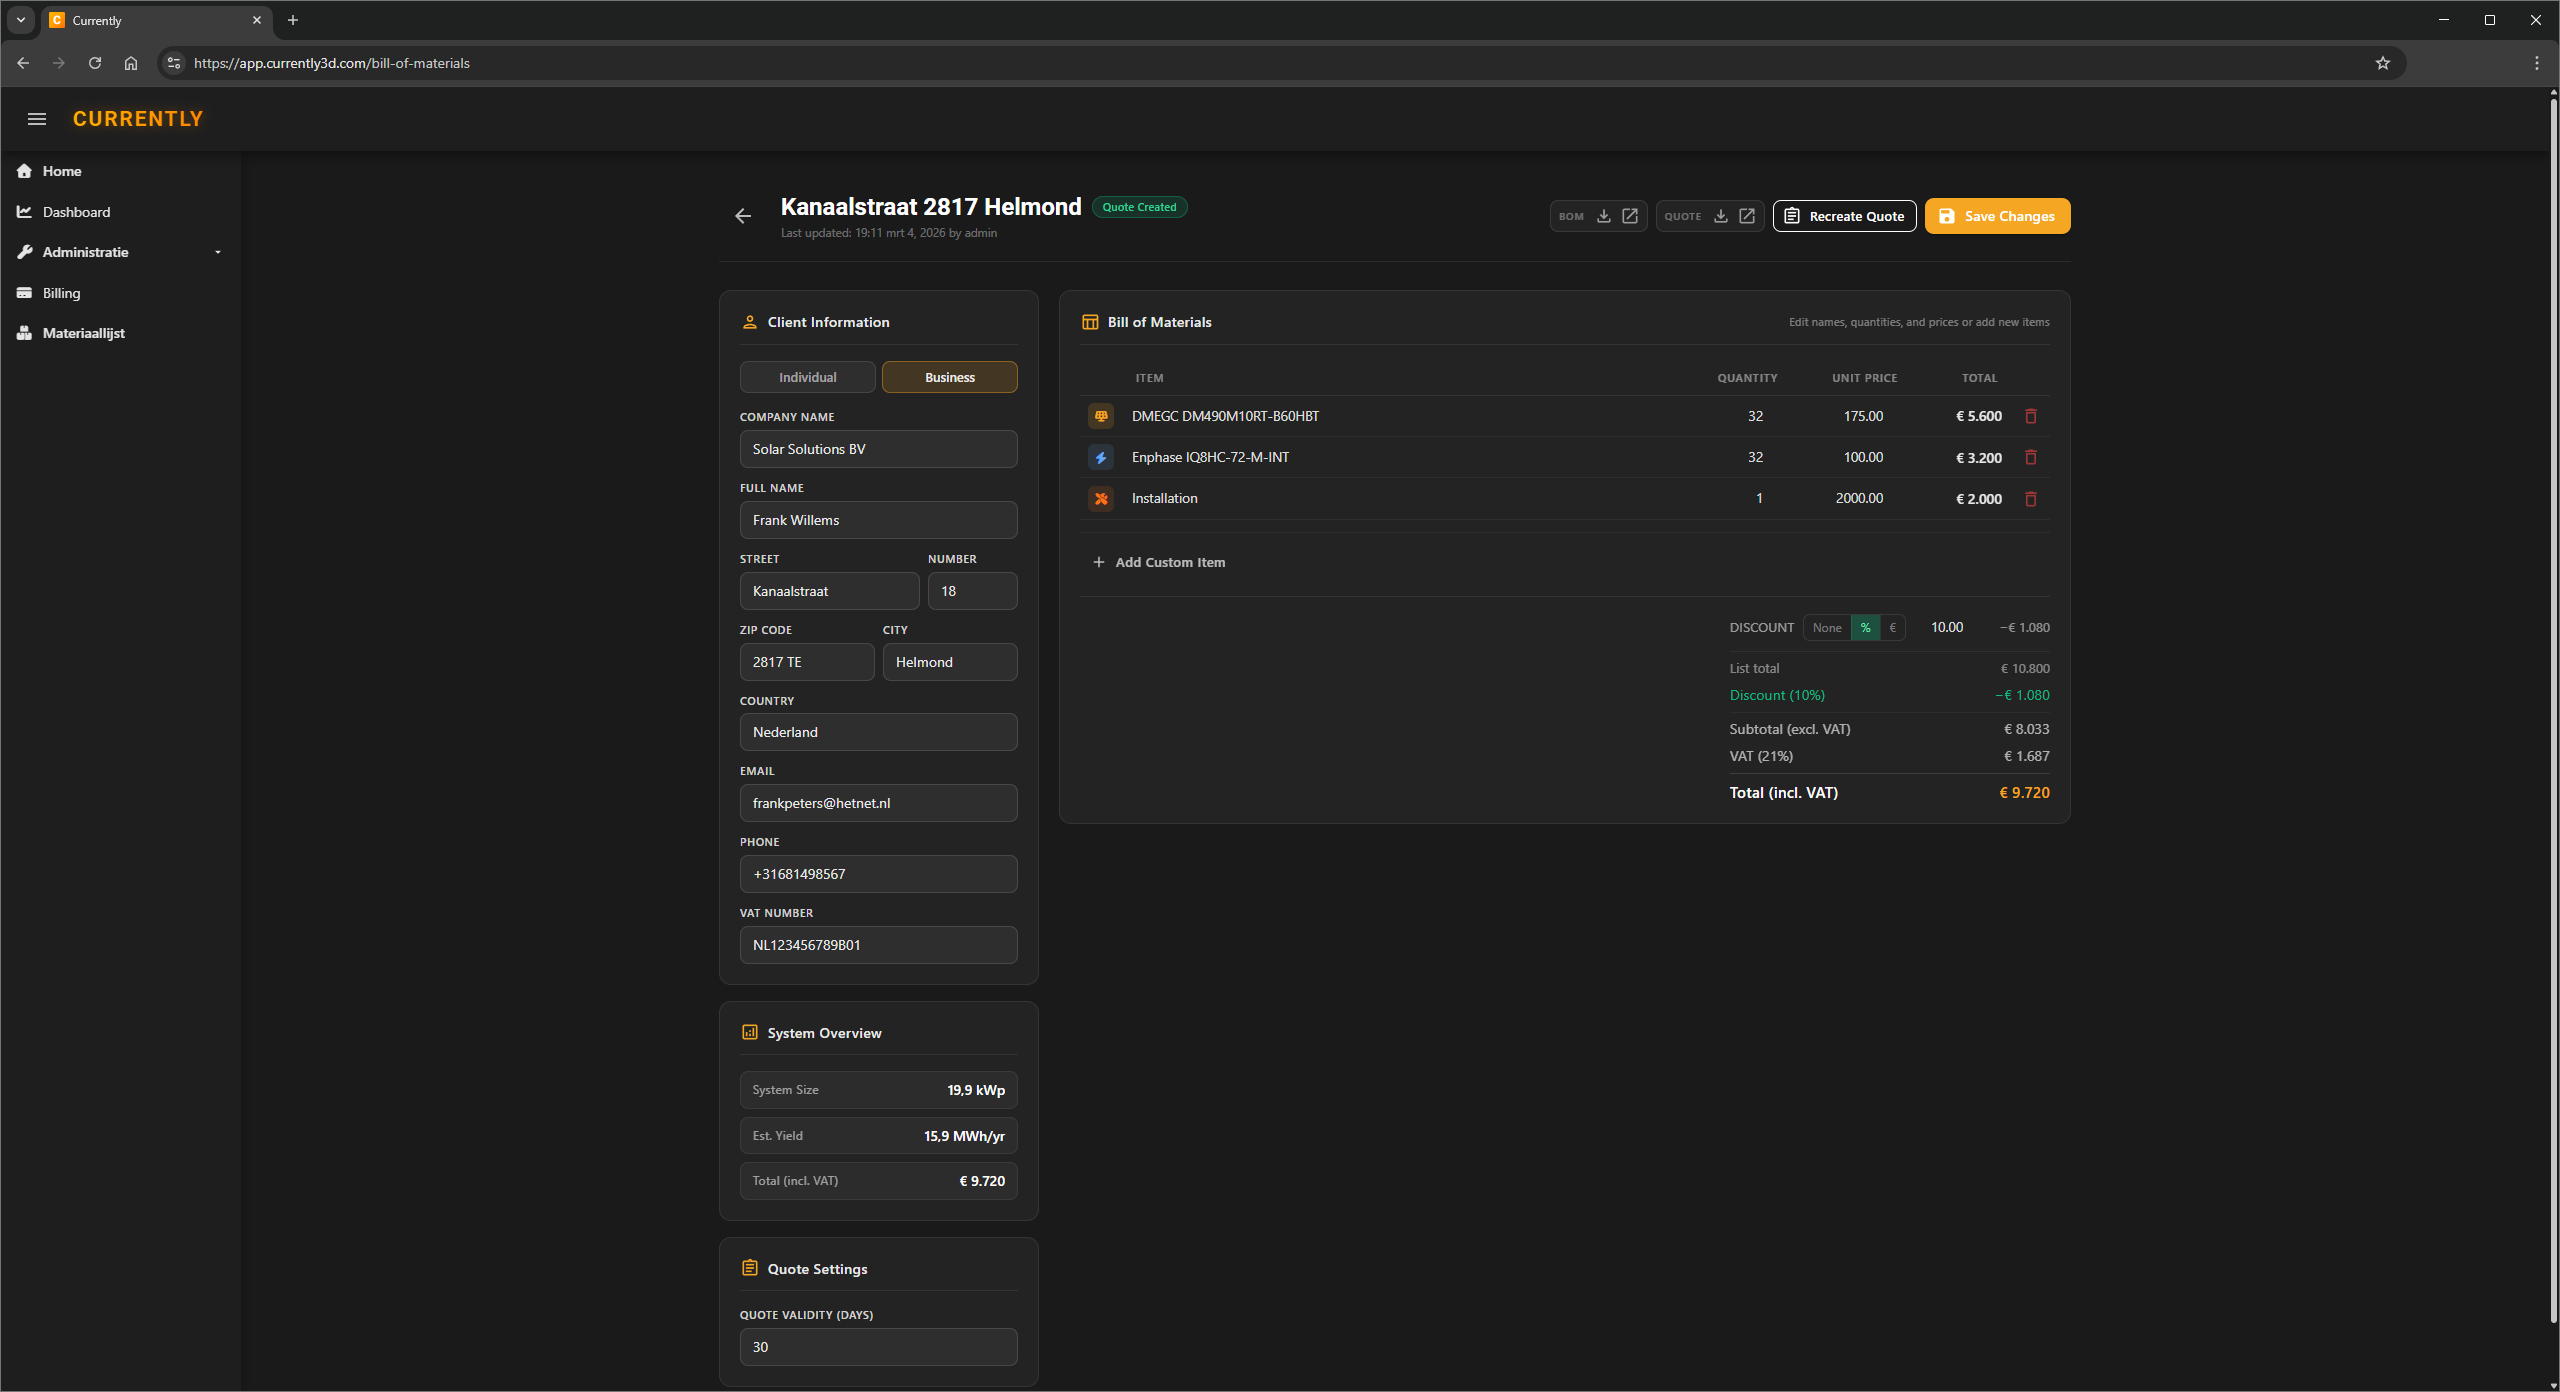Image resolution: width=2560 pixels, height=1392 pixels.
Task: Click the back arrow beside Kanaalstraat heading
Action: [x=743, y=215]
